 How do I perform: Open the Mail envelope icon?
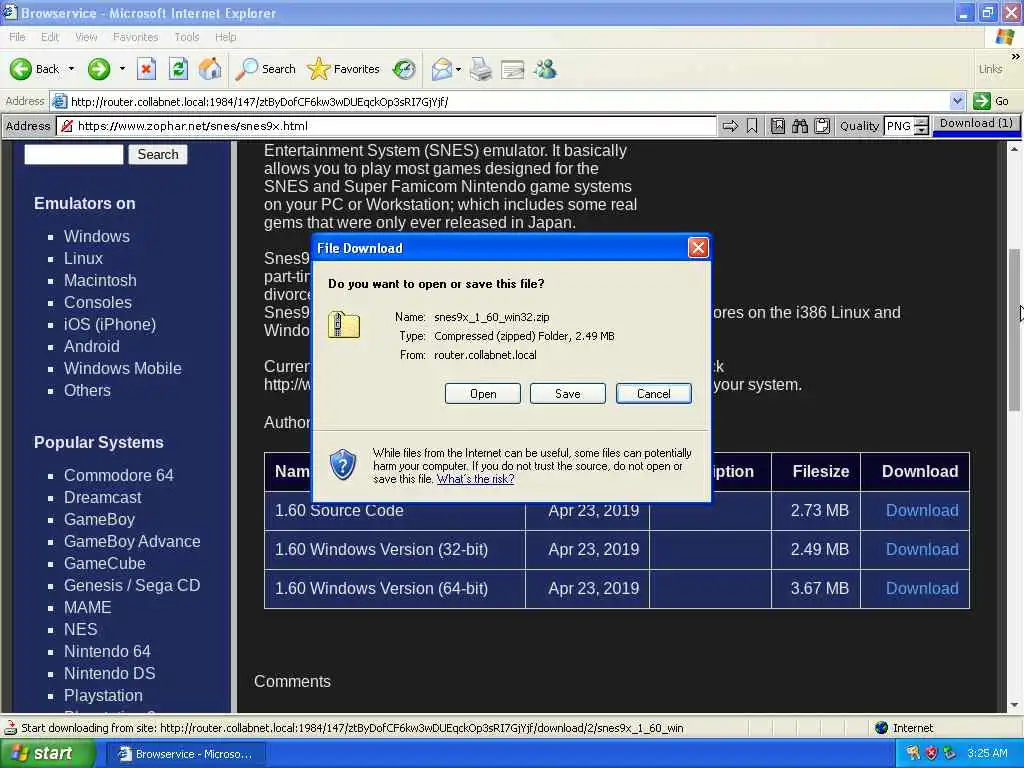pos(442,69)
